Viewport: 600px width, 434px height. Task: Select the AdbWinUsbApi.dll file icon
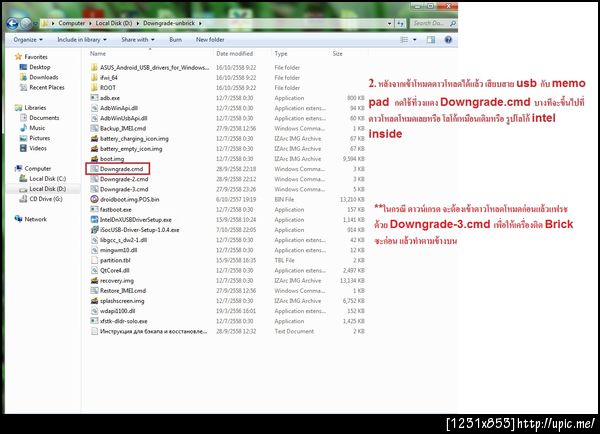click(x=94, y=118)
